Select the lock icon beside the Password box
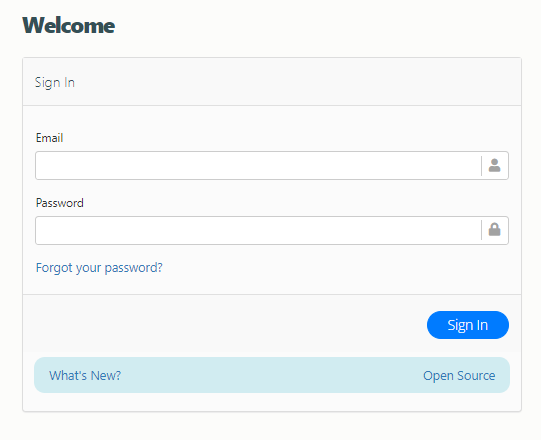 [x=494, y=229]
